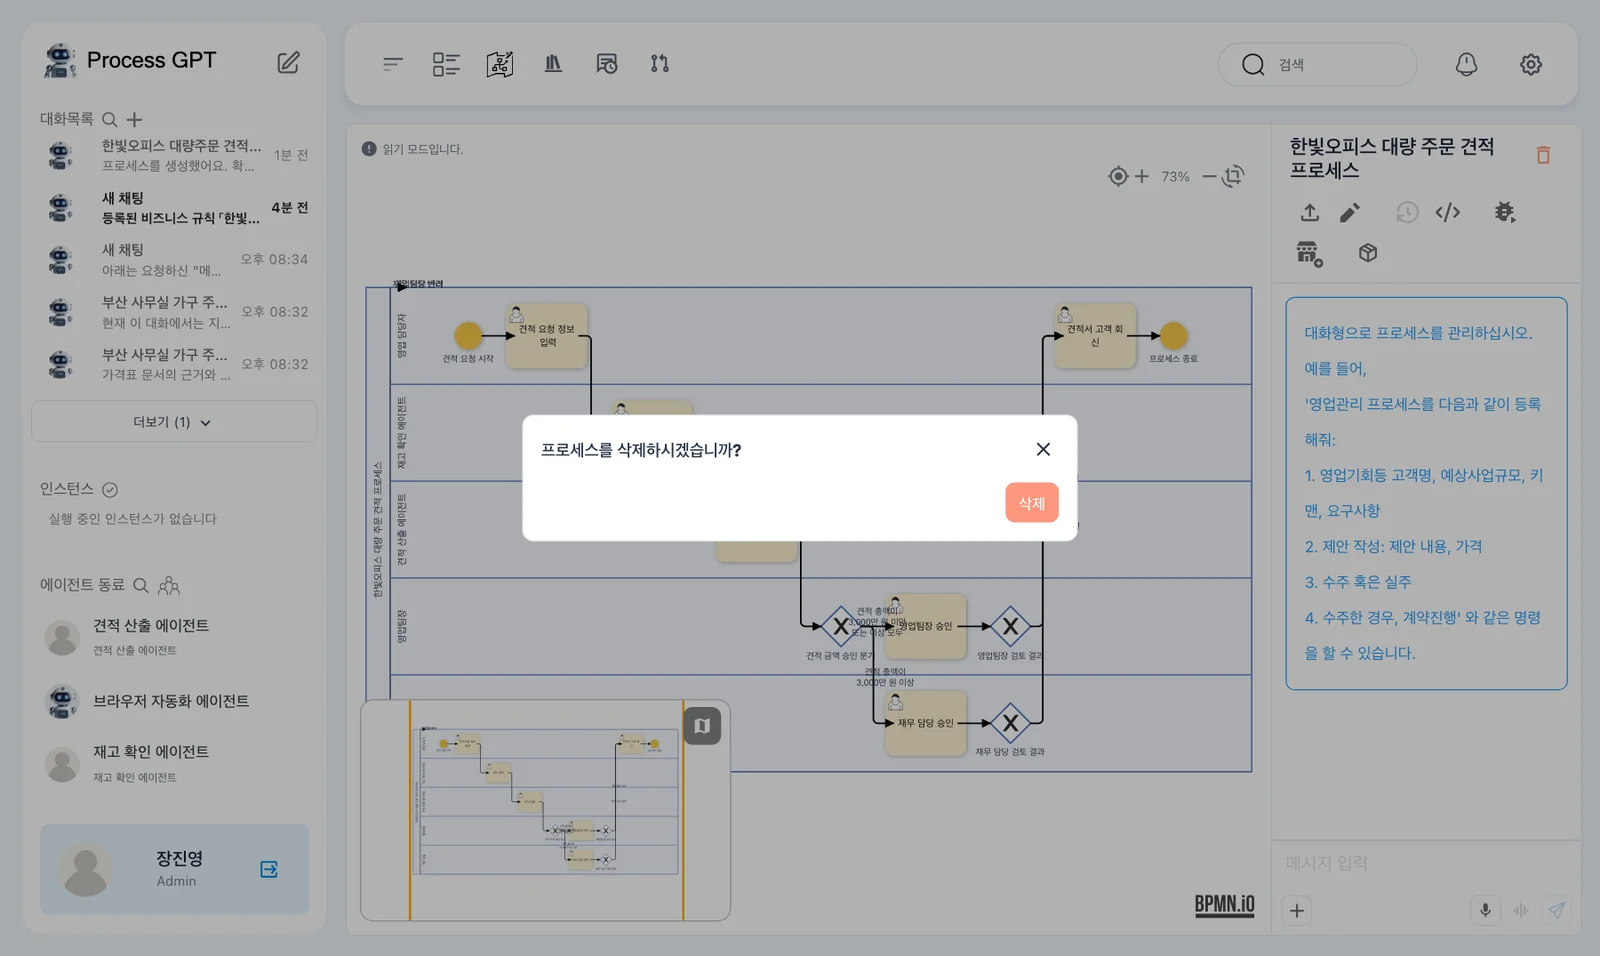Open the notifications bell
This screenshot has height=956, width=1600.
1466,64
